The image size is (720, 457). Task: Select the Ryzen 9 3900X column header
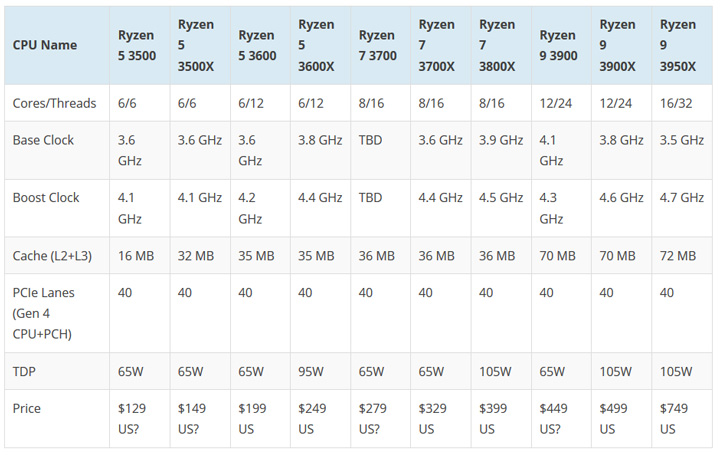click(x=621, y=45)
